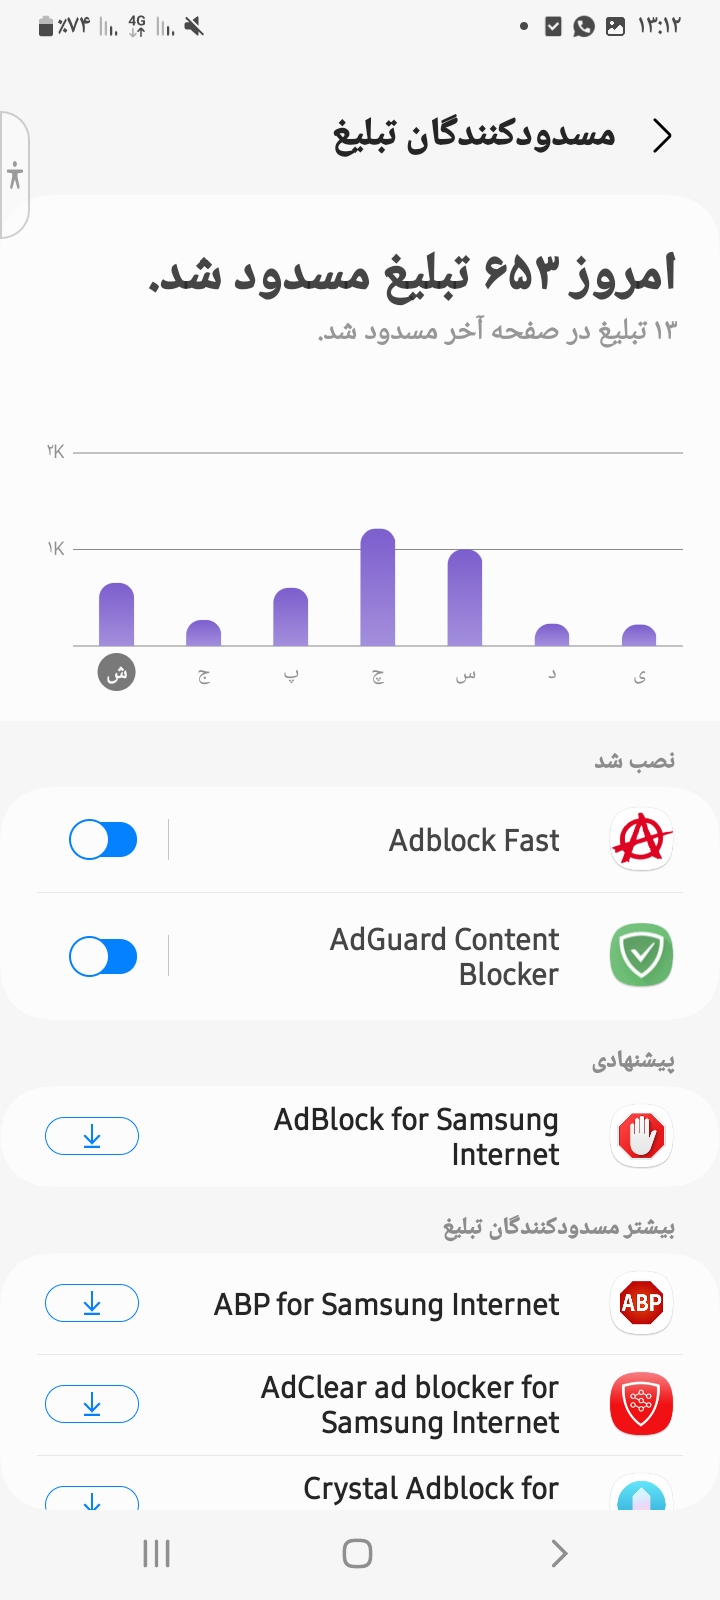Tap the red ABP app icon
Viewport: 720px width, 1600px height.
click(x=641, y=1303)
